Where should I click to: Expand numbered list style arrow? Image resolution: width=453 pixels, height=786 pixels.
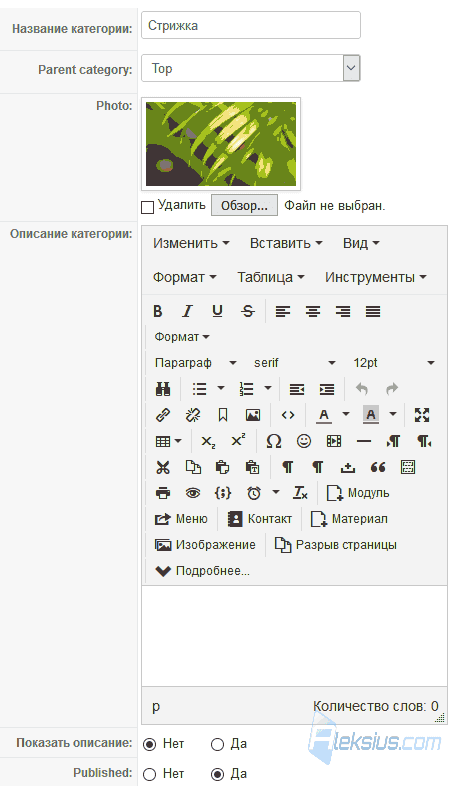(268, 389)
